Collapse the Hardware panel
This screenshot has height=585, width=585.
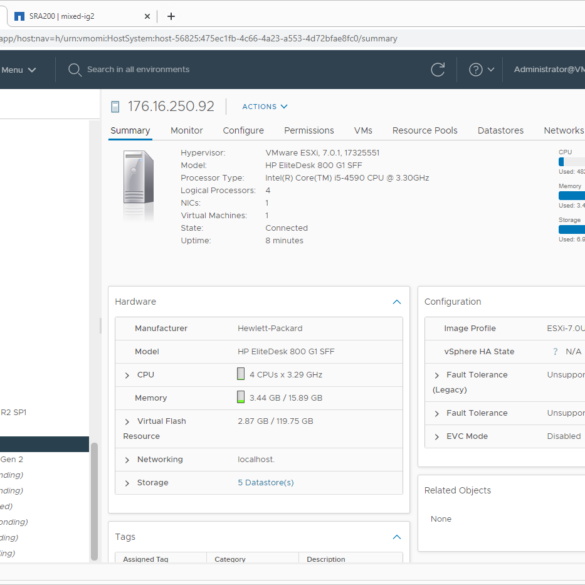point(397,302)
